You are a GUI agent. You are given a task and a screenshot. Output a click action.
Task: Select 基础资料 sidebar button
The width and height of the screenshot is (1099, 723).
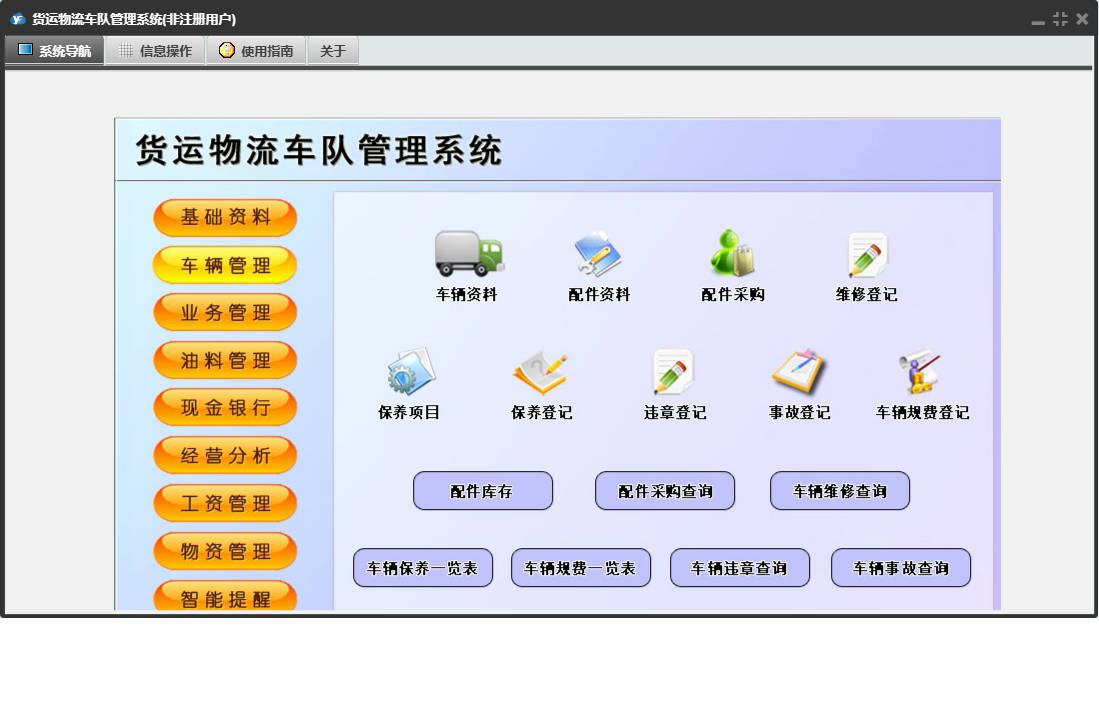pyautogui.click(x=225, y=217)
